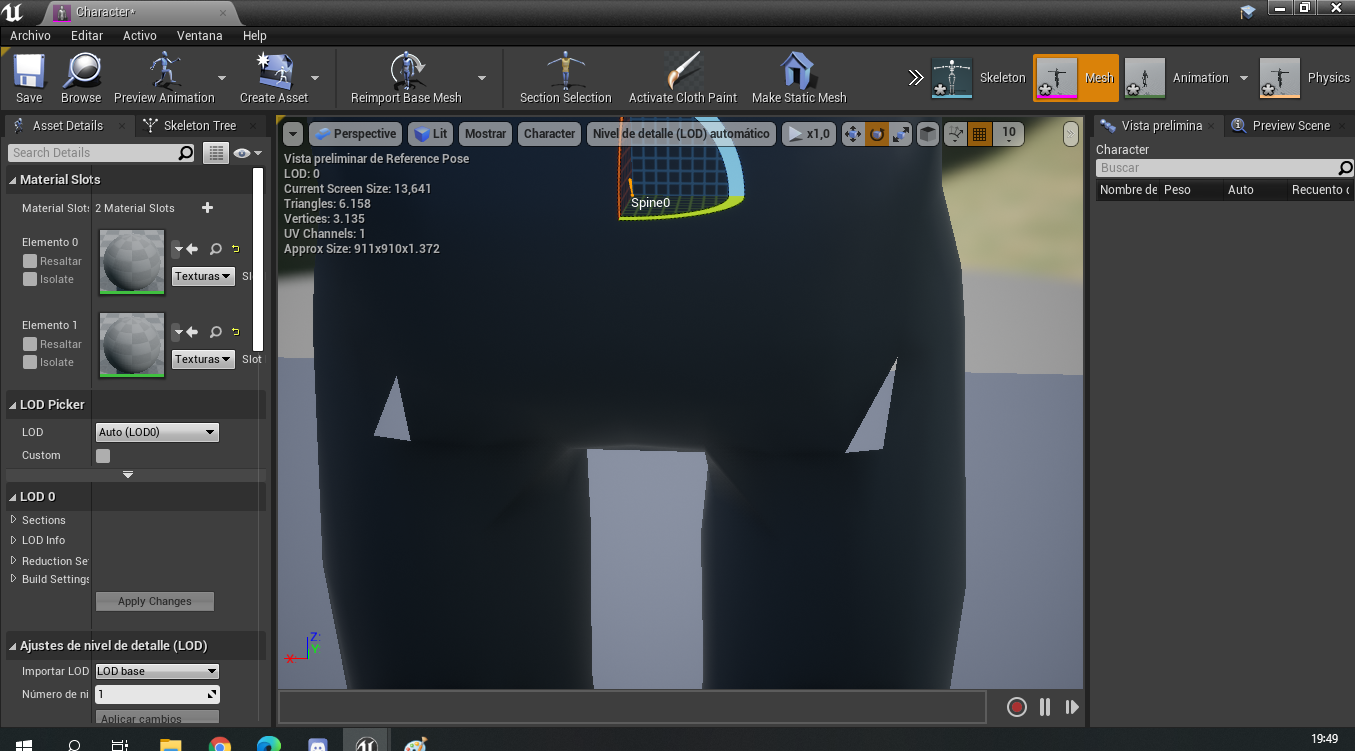1355x751 pixels.
Task: Enable Isolate checkbox for Elemento 0
Action: 30,279
